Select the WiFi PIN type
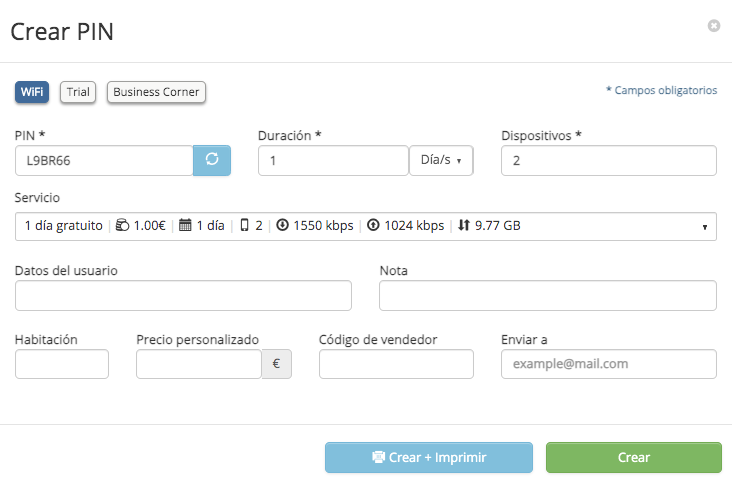 point(32,92)
